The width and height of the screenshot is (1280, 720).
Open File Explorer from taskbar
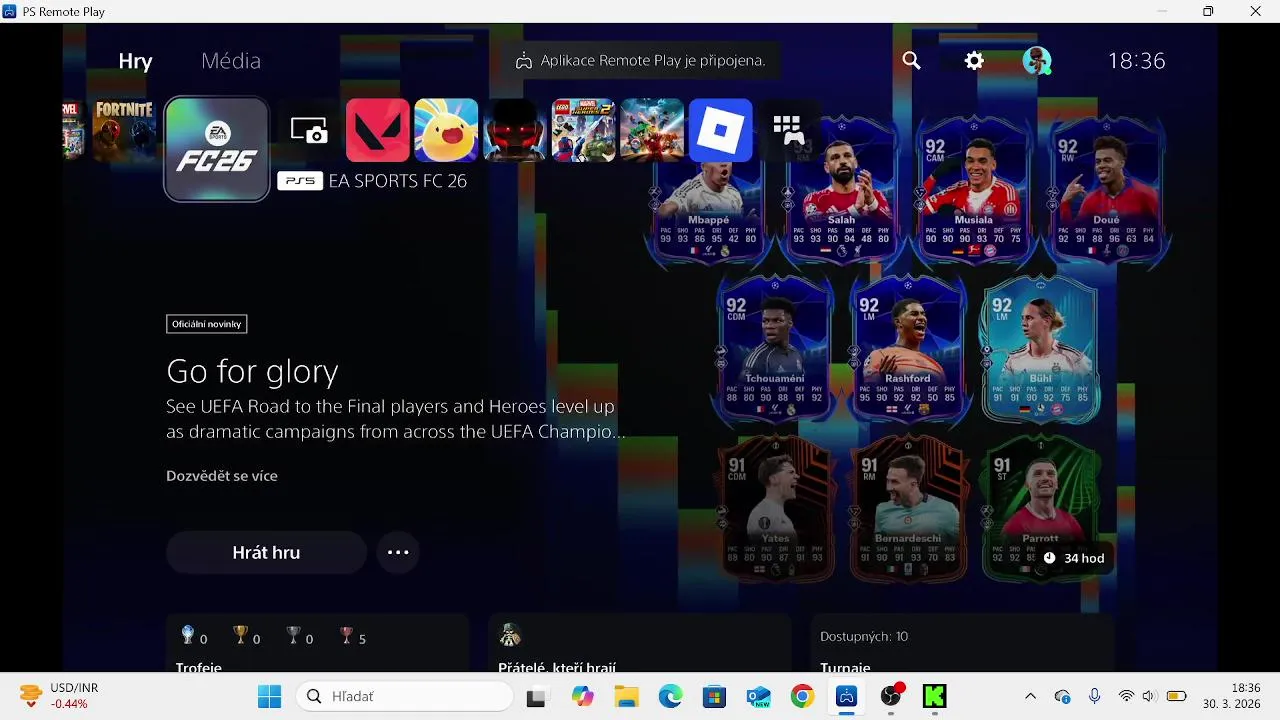[x=626, y=696]
